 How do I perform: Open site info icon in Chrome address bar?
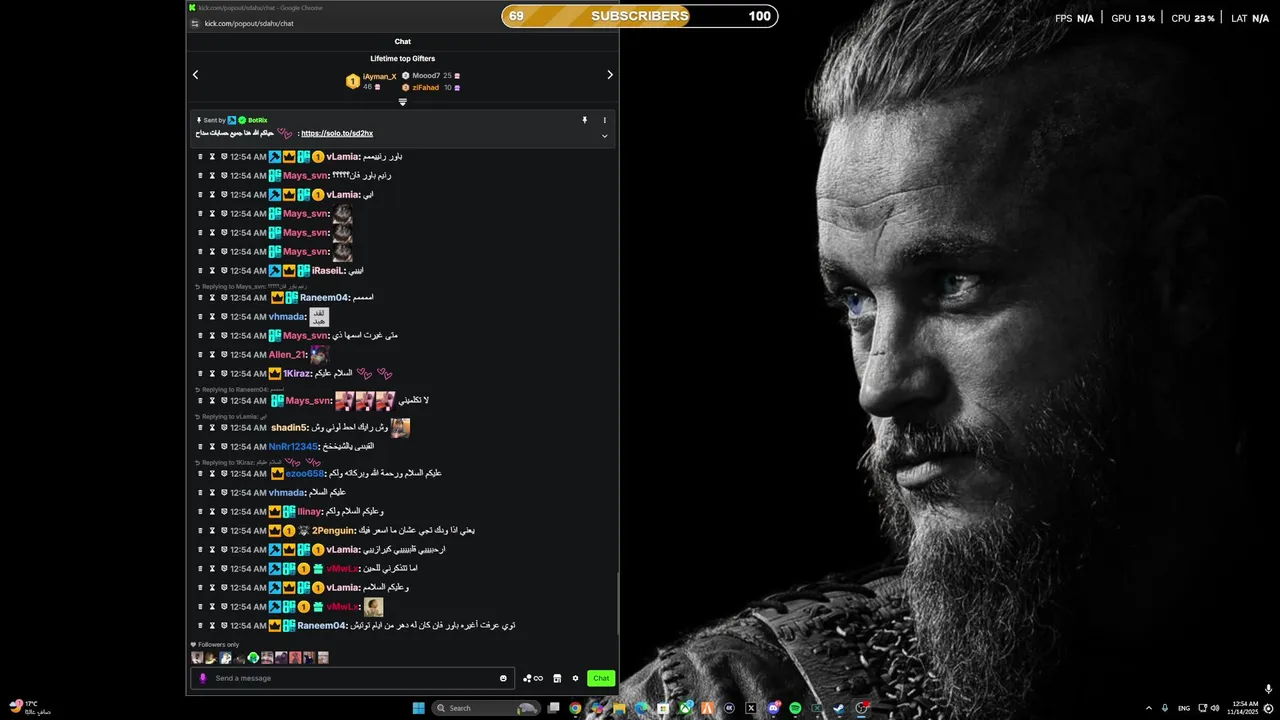tap(194, 23)
